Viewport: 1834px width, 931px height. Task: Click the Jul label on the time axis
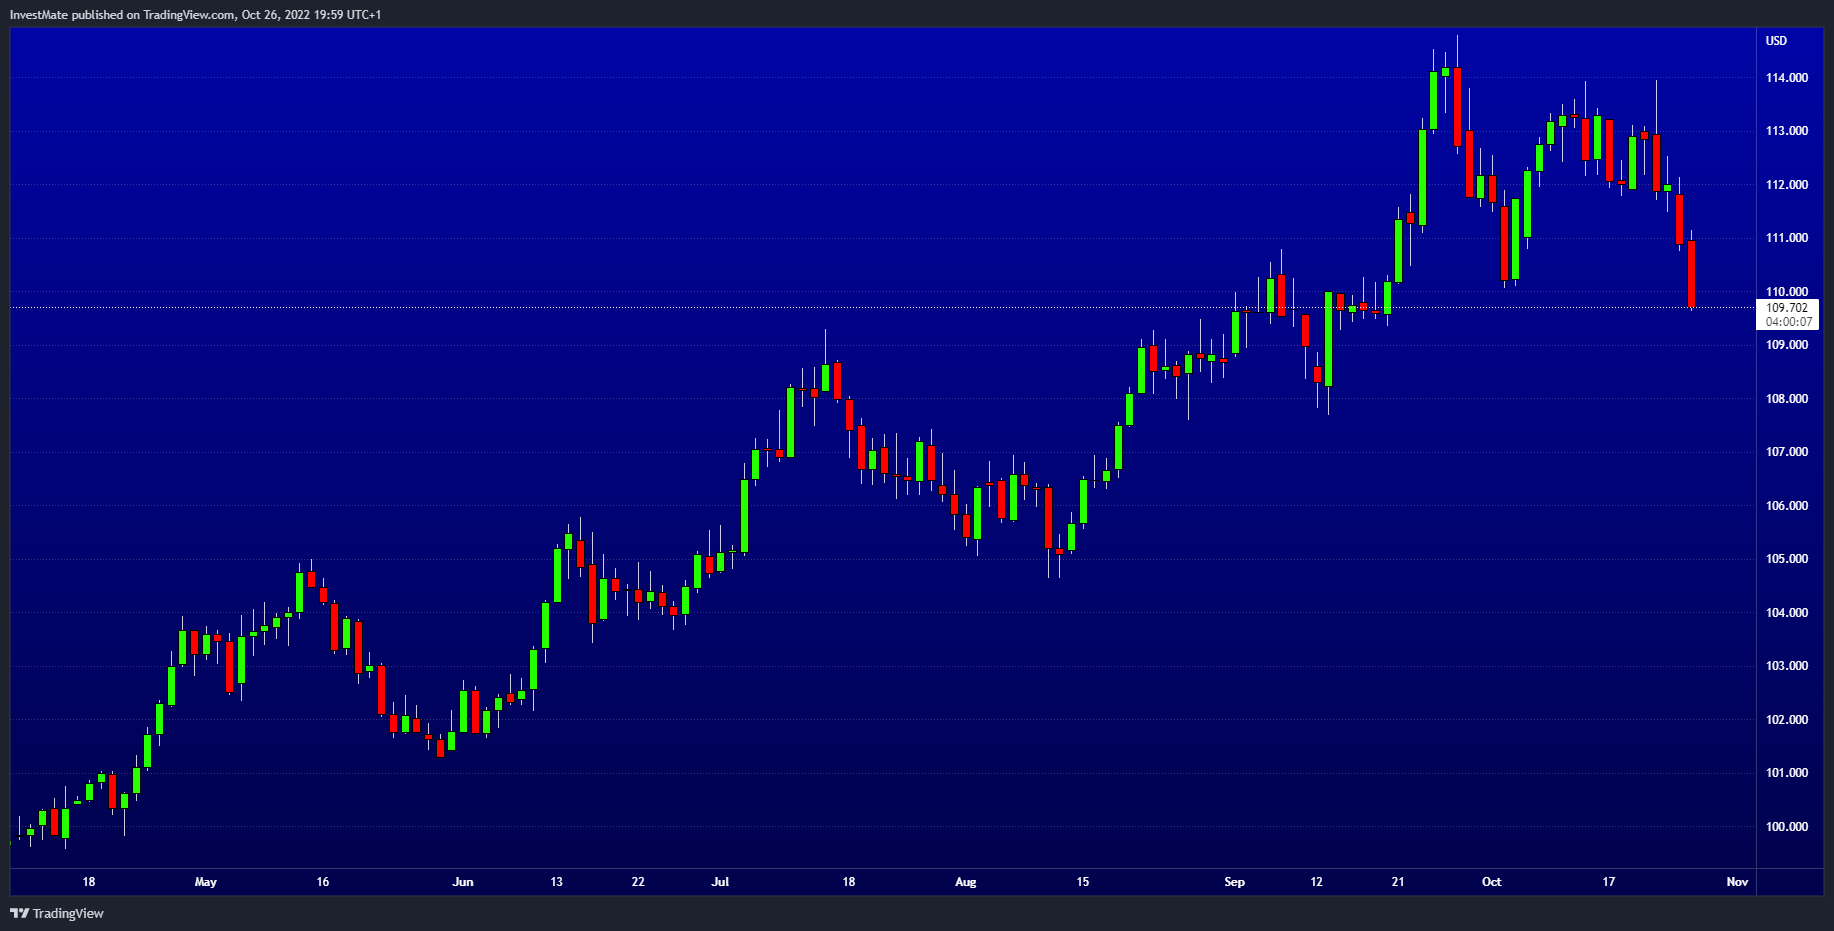point(720,882)
